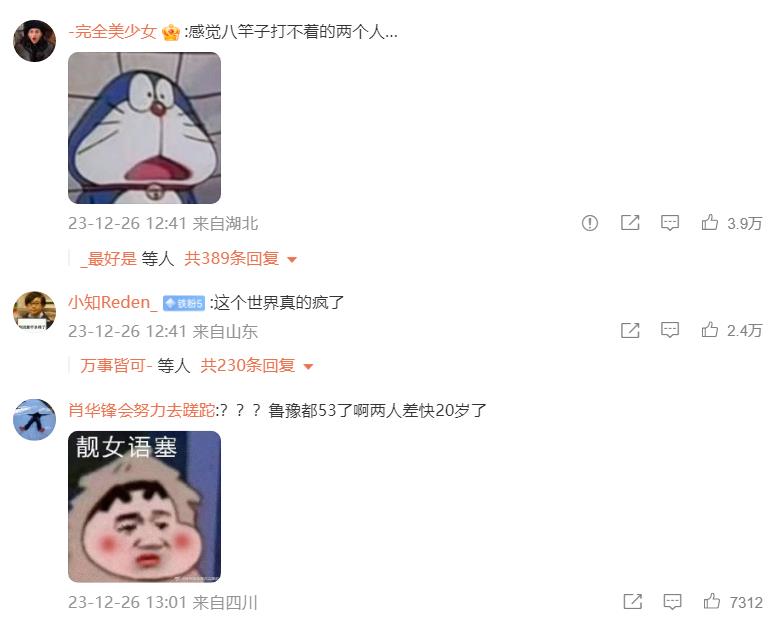Expand the 共389条回复 replies
Screen dimensions: 778x618
click(231, 258)
